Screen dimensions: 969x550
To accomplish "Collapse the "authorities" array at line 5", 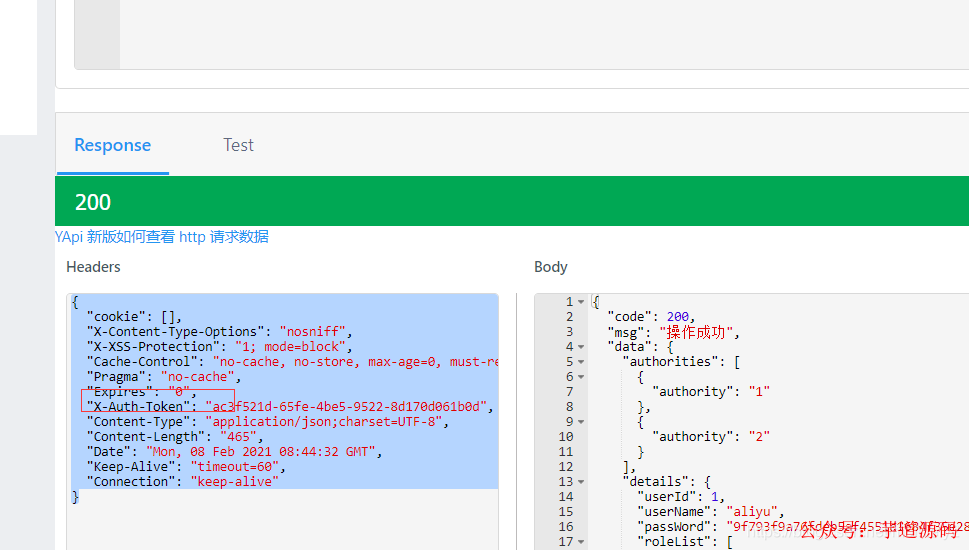I will tap(581, 362).
